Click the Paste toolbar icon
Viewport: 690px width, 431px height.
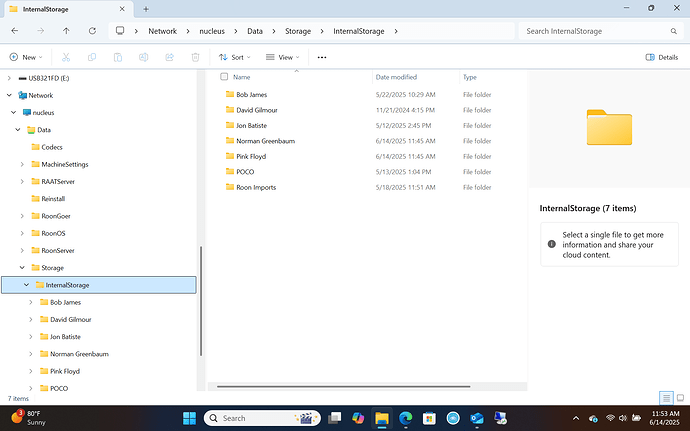[117, 57]
